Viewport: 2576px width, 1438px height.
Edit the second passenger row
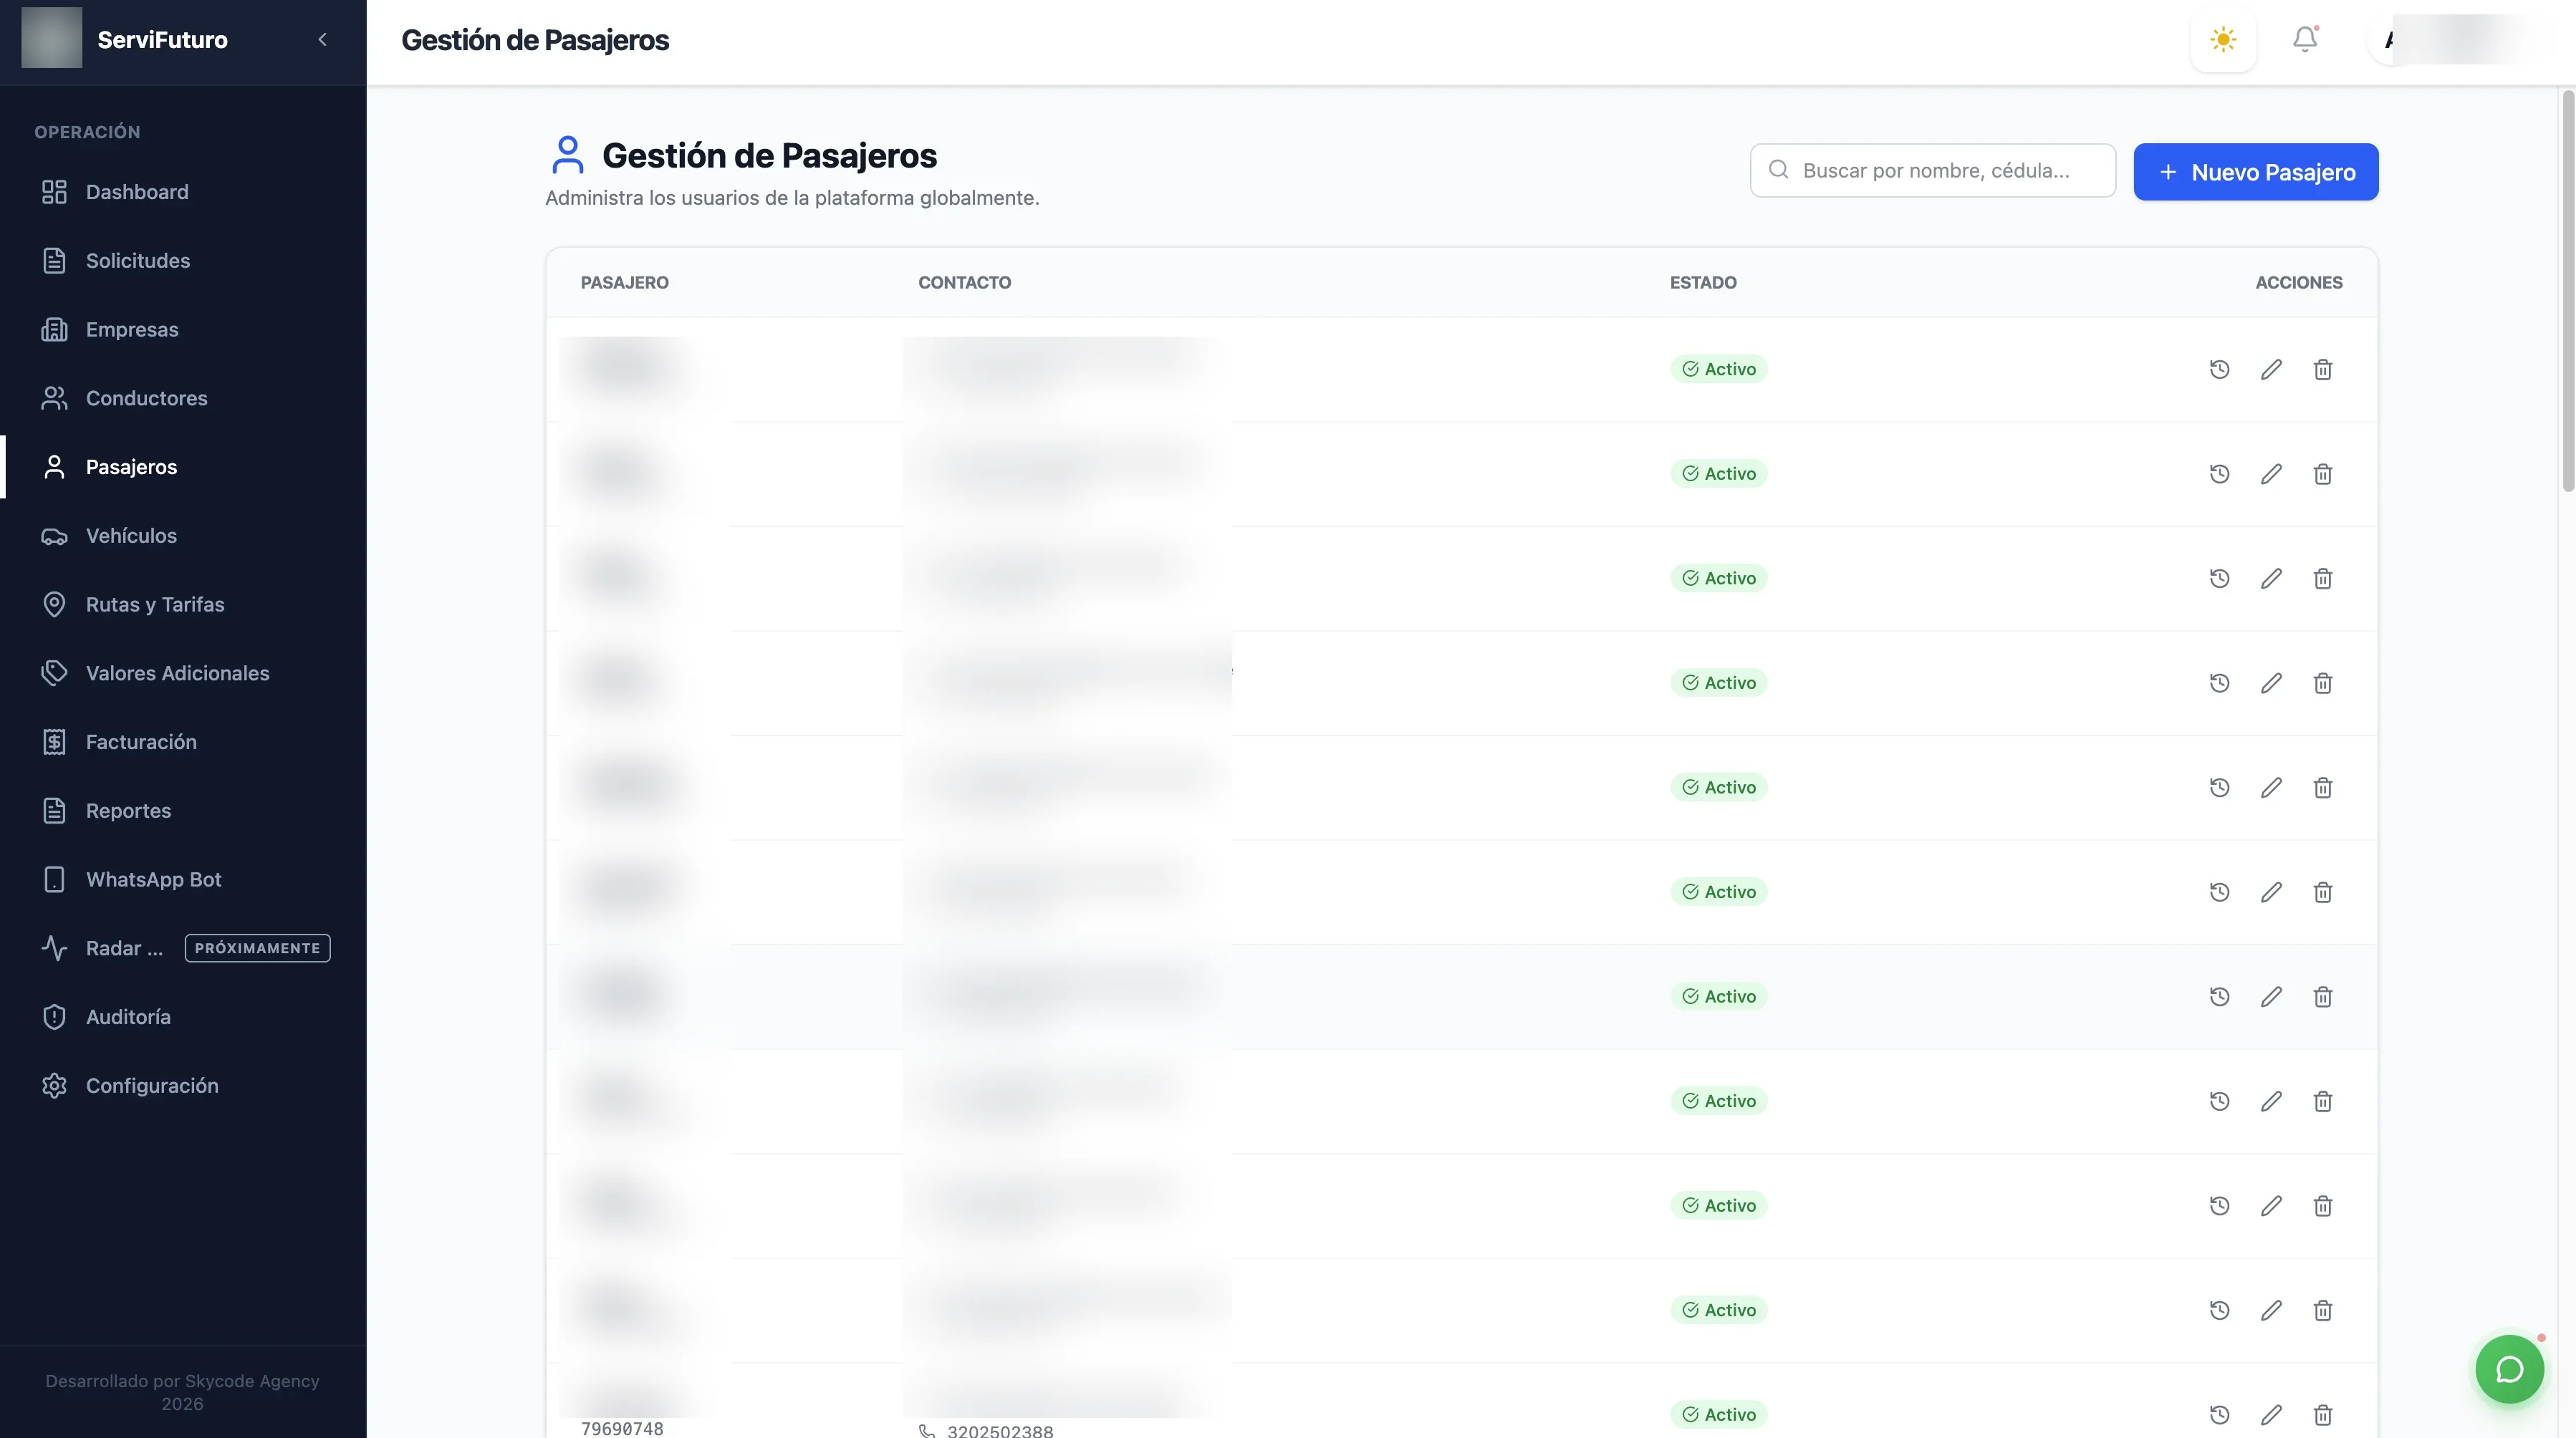click(x=2271, y=474)
